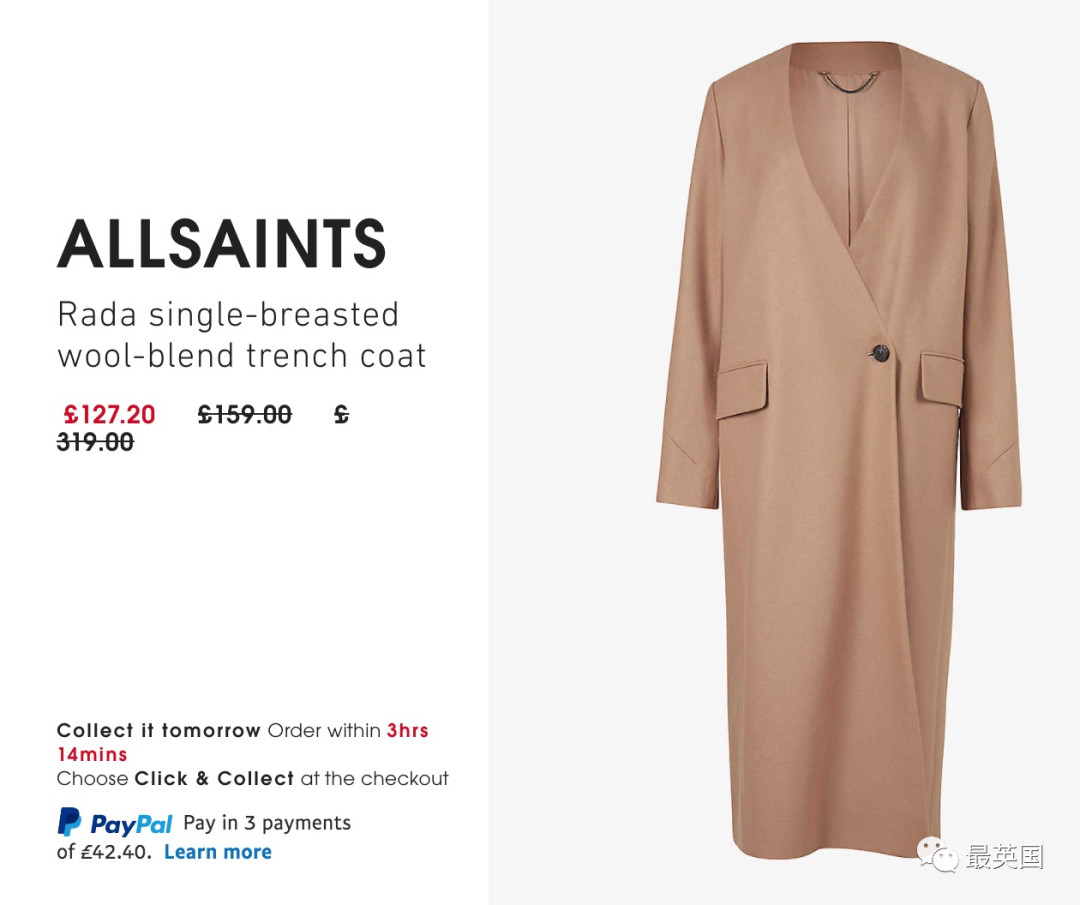Click the red 3hrs countdown text

(408, 730)
